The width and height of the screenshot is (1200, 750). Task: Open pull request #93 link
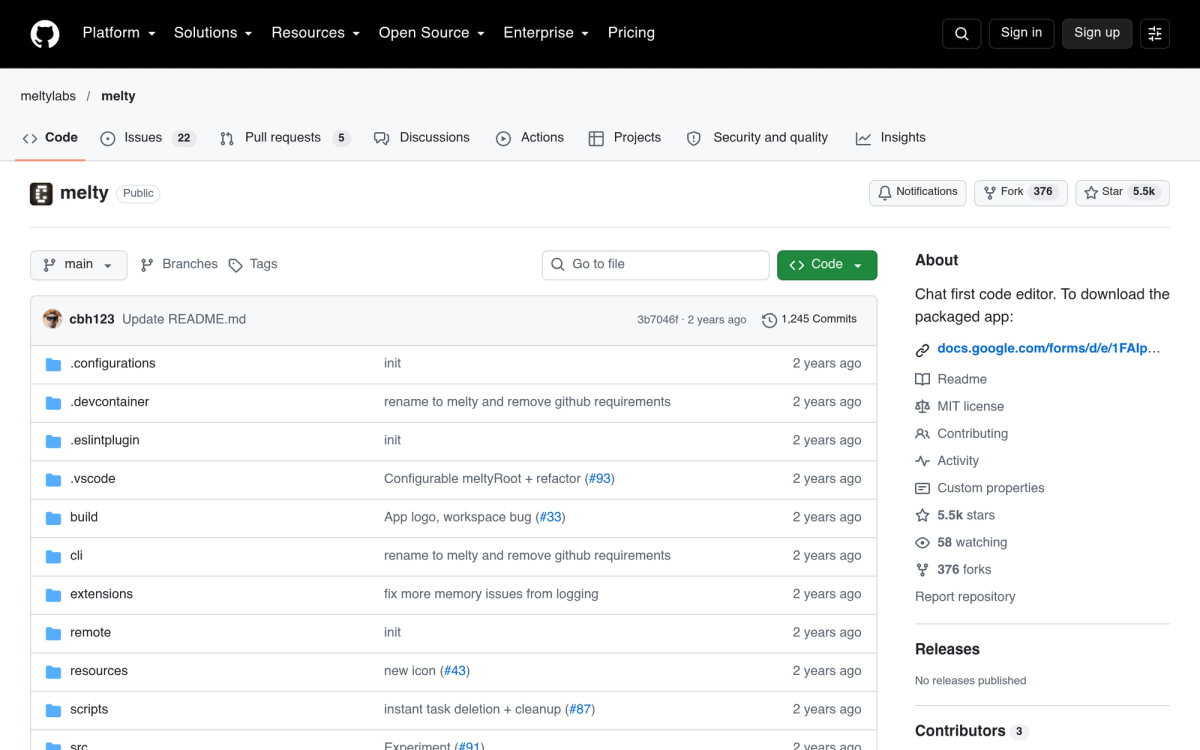pyautogui.click(x=599, y=479)
